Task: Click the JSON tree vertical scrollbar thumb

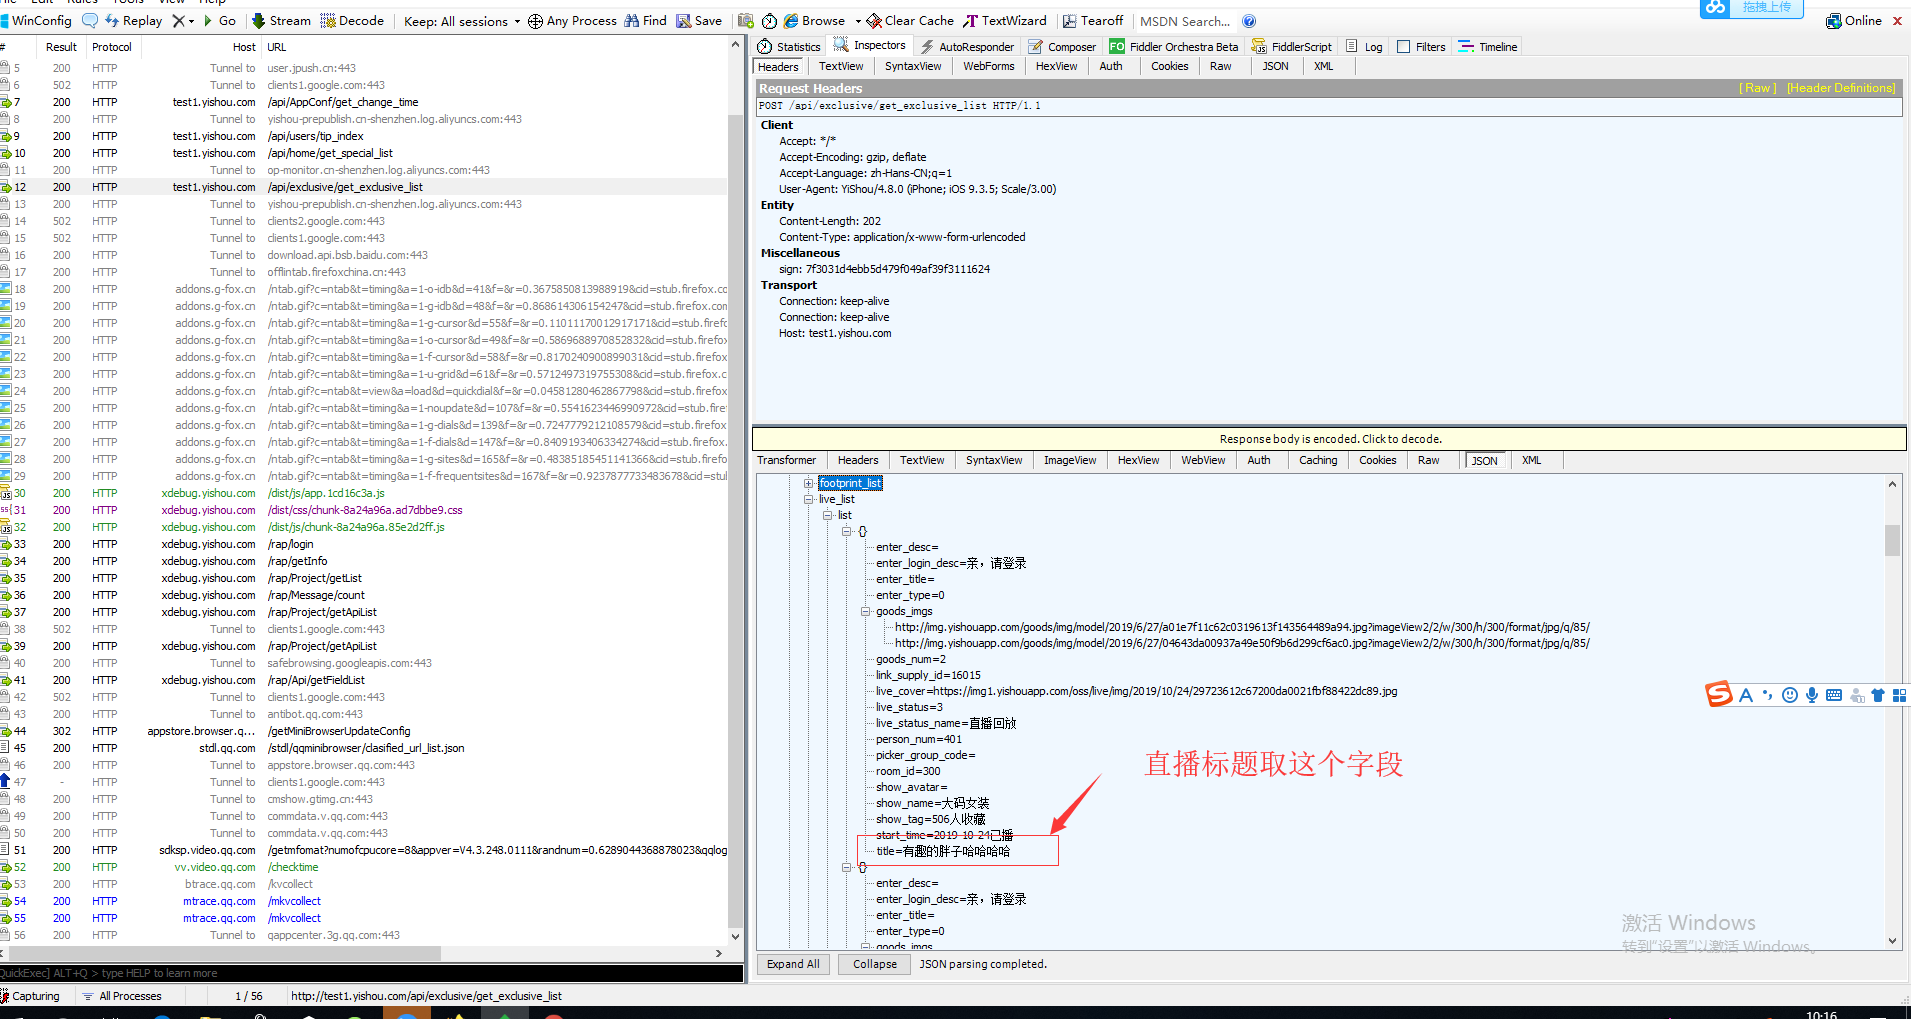Action: [x=1892, y=539]
